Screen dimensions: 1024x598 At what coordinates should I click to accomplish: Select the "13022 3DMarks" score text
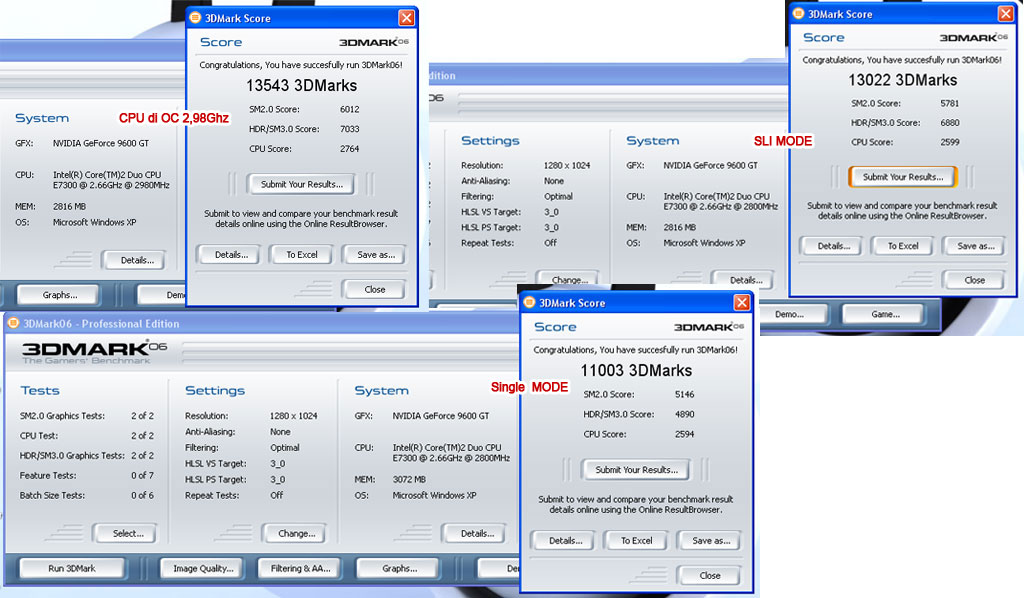[x=903, y=80]
